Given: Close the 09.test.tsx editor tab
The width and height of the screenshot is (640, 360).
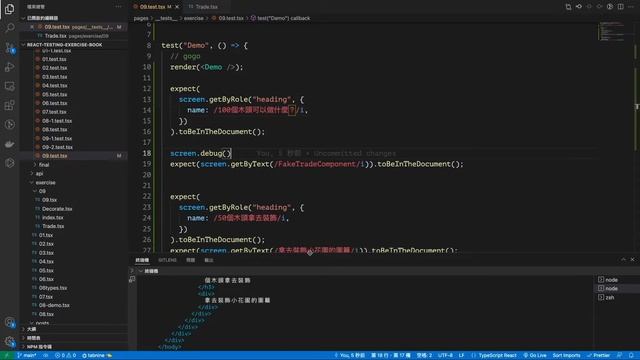Looking at the screenshot, I should pos(177,7).
